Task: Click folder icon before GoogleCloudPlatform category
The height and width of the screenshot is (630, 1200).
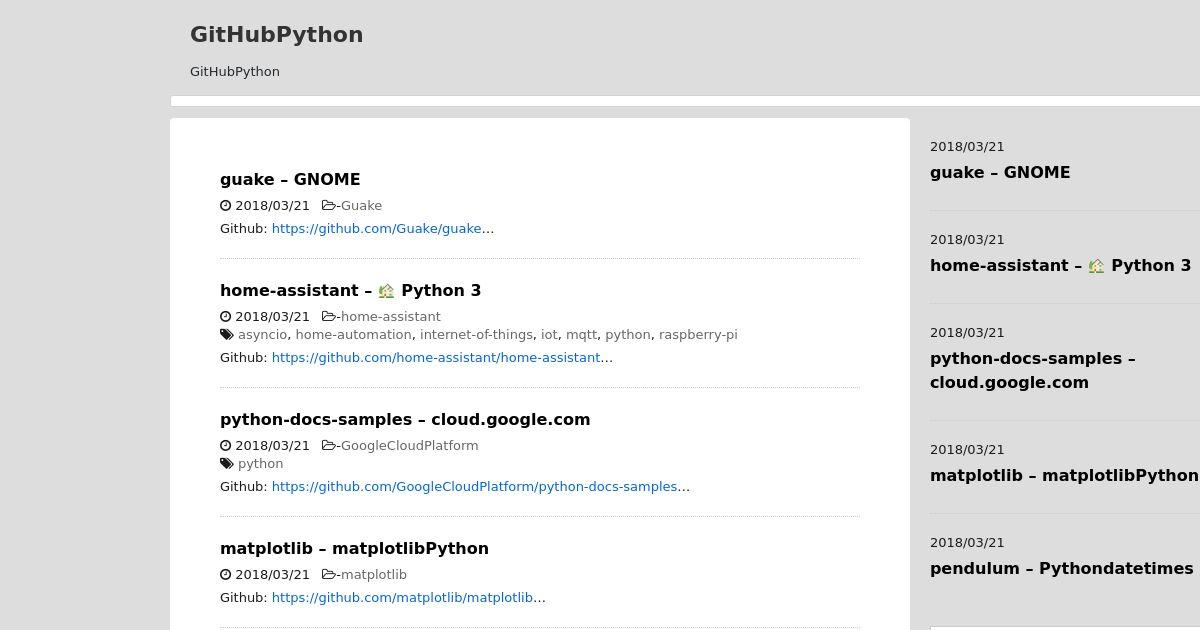Action: 329,446
